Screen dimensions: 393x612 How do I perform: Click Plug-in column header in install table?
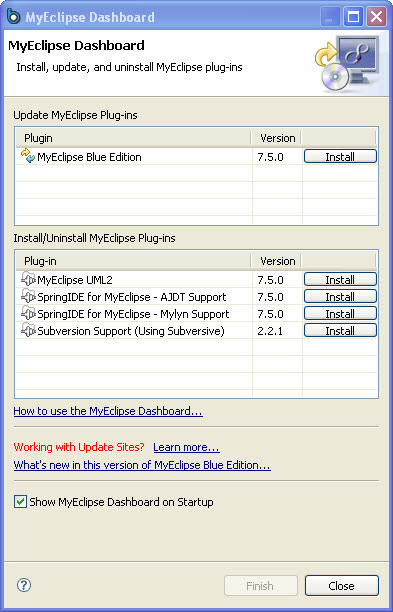point(133,261)
